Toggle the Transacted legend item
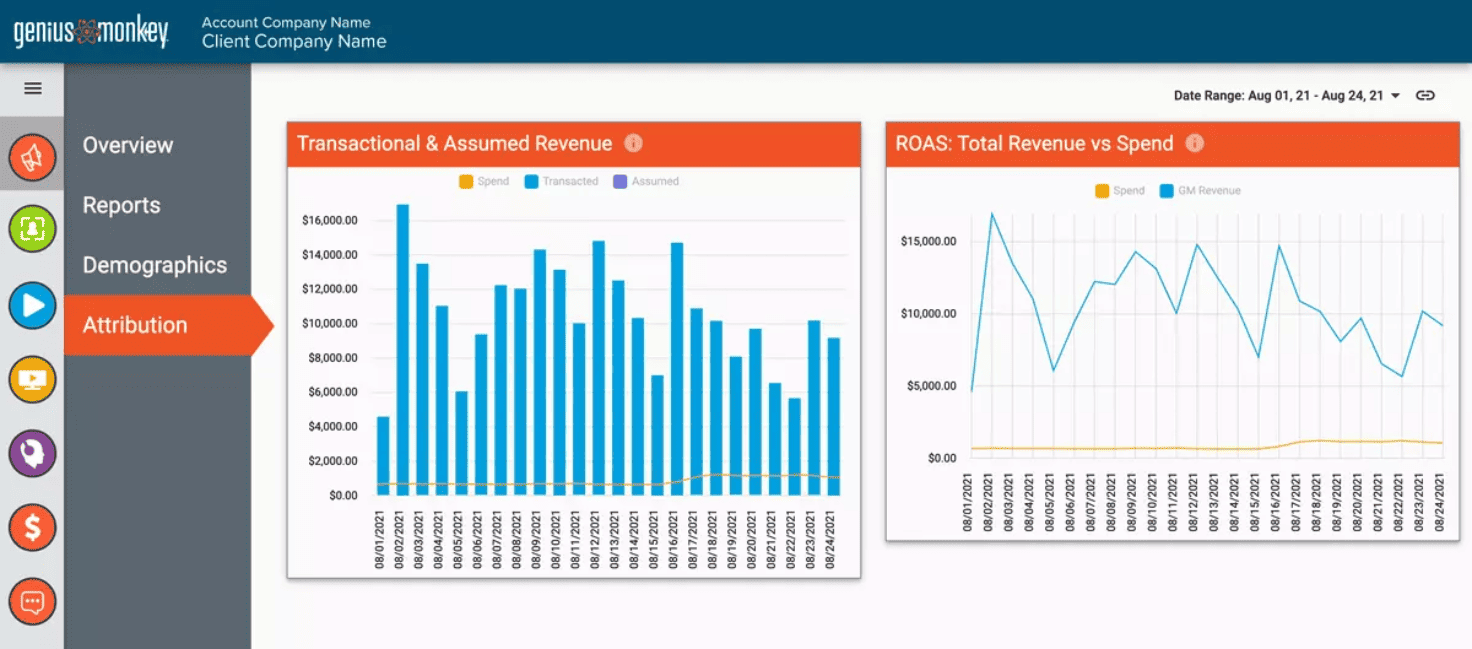This screenshot has width=1472, height=649. tap(555, 181)
